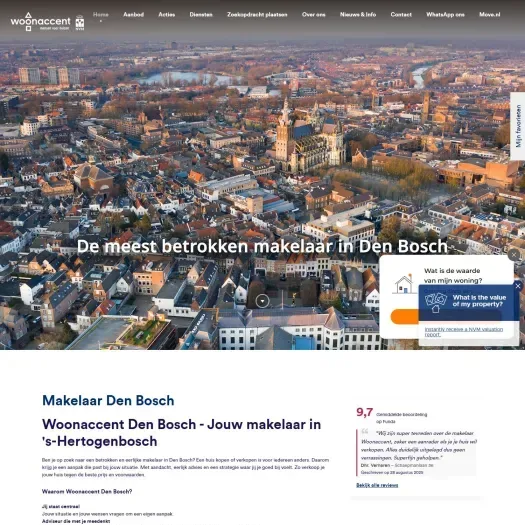Image resolution: width=525 pixels, height=525 pixels.
Task: Go to Zoekopdracht plaatsen
Action: coord(257,14)
